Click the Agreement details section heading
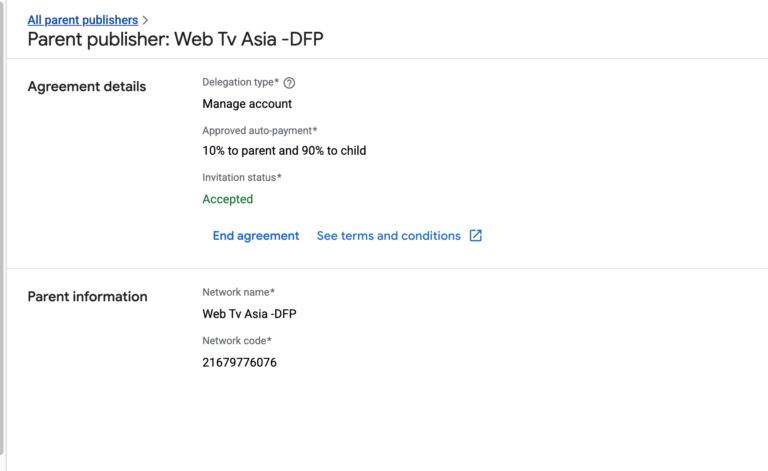 [x=87, y=87]
